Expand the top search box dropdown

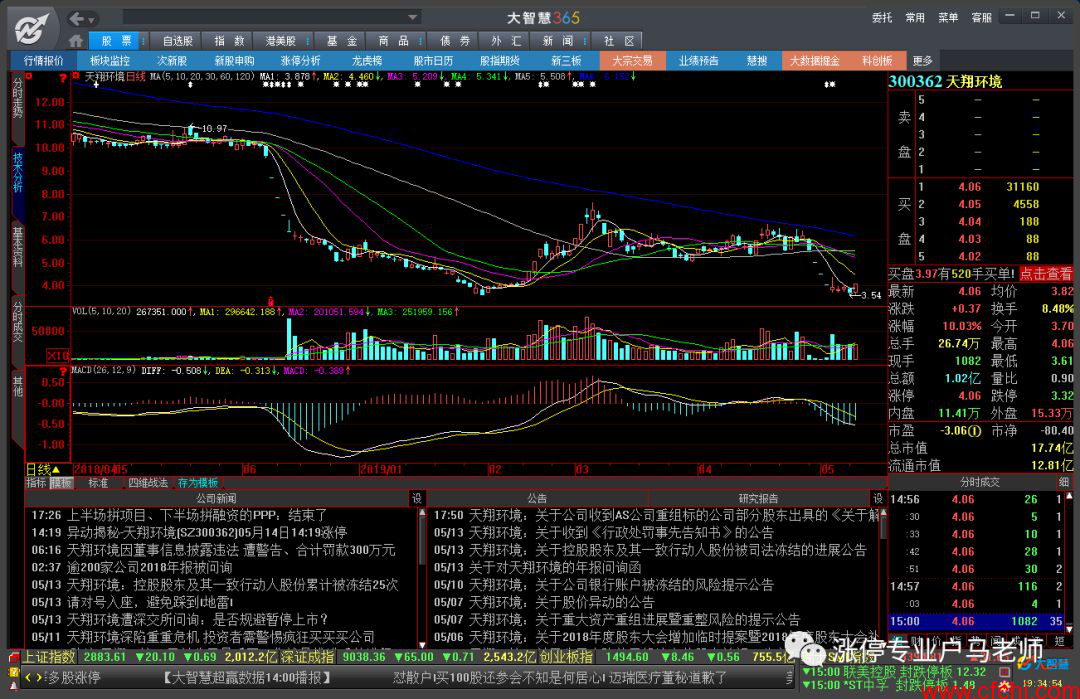[412, 17]
